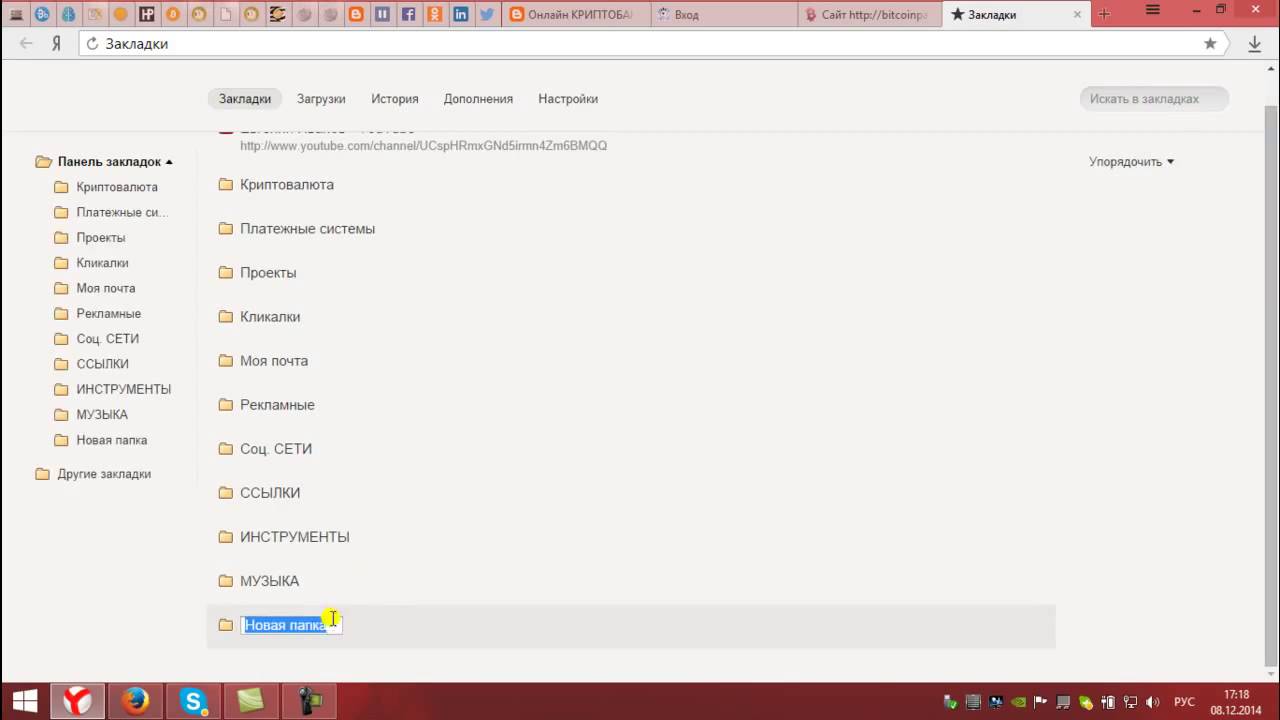Image resolution: width=1280 pixels, height=720 pixels.
Task: Open downloads arrow icon
Action: pos(1254,44)
